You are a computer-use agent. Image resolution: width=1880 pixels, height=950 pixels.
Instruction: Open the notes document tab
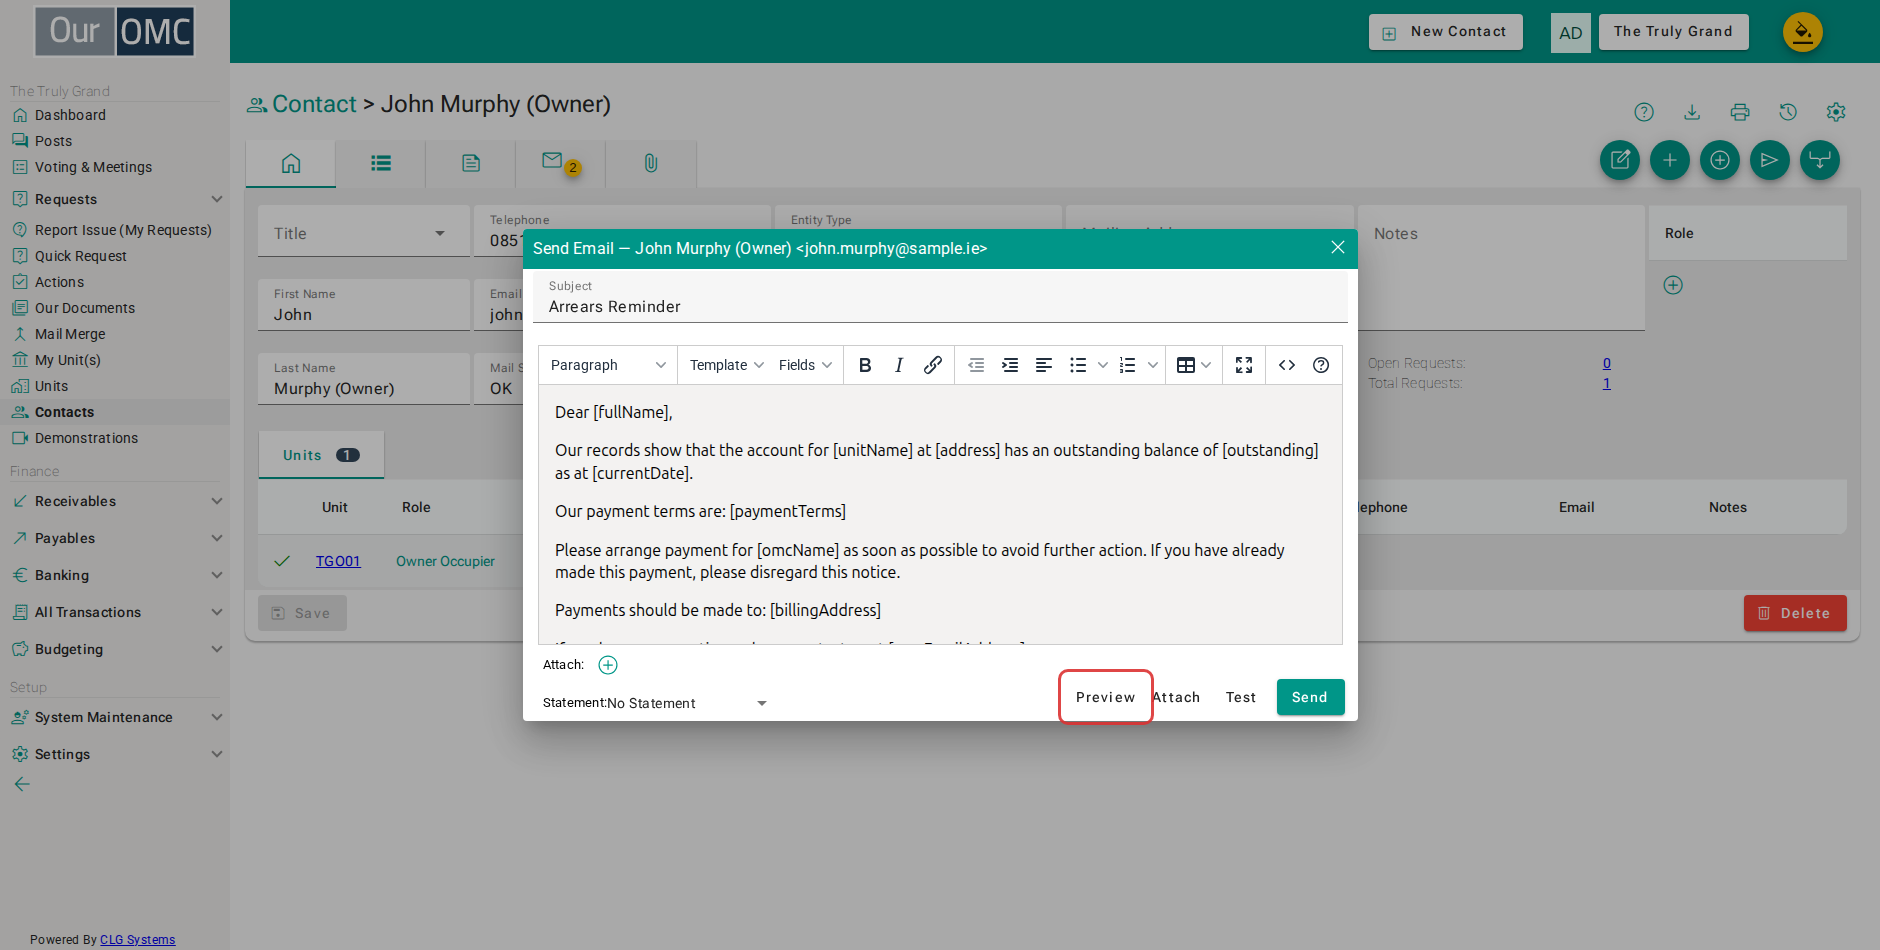tap(471, 163)
